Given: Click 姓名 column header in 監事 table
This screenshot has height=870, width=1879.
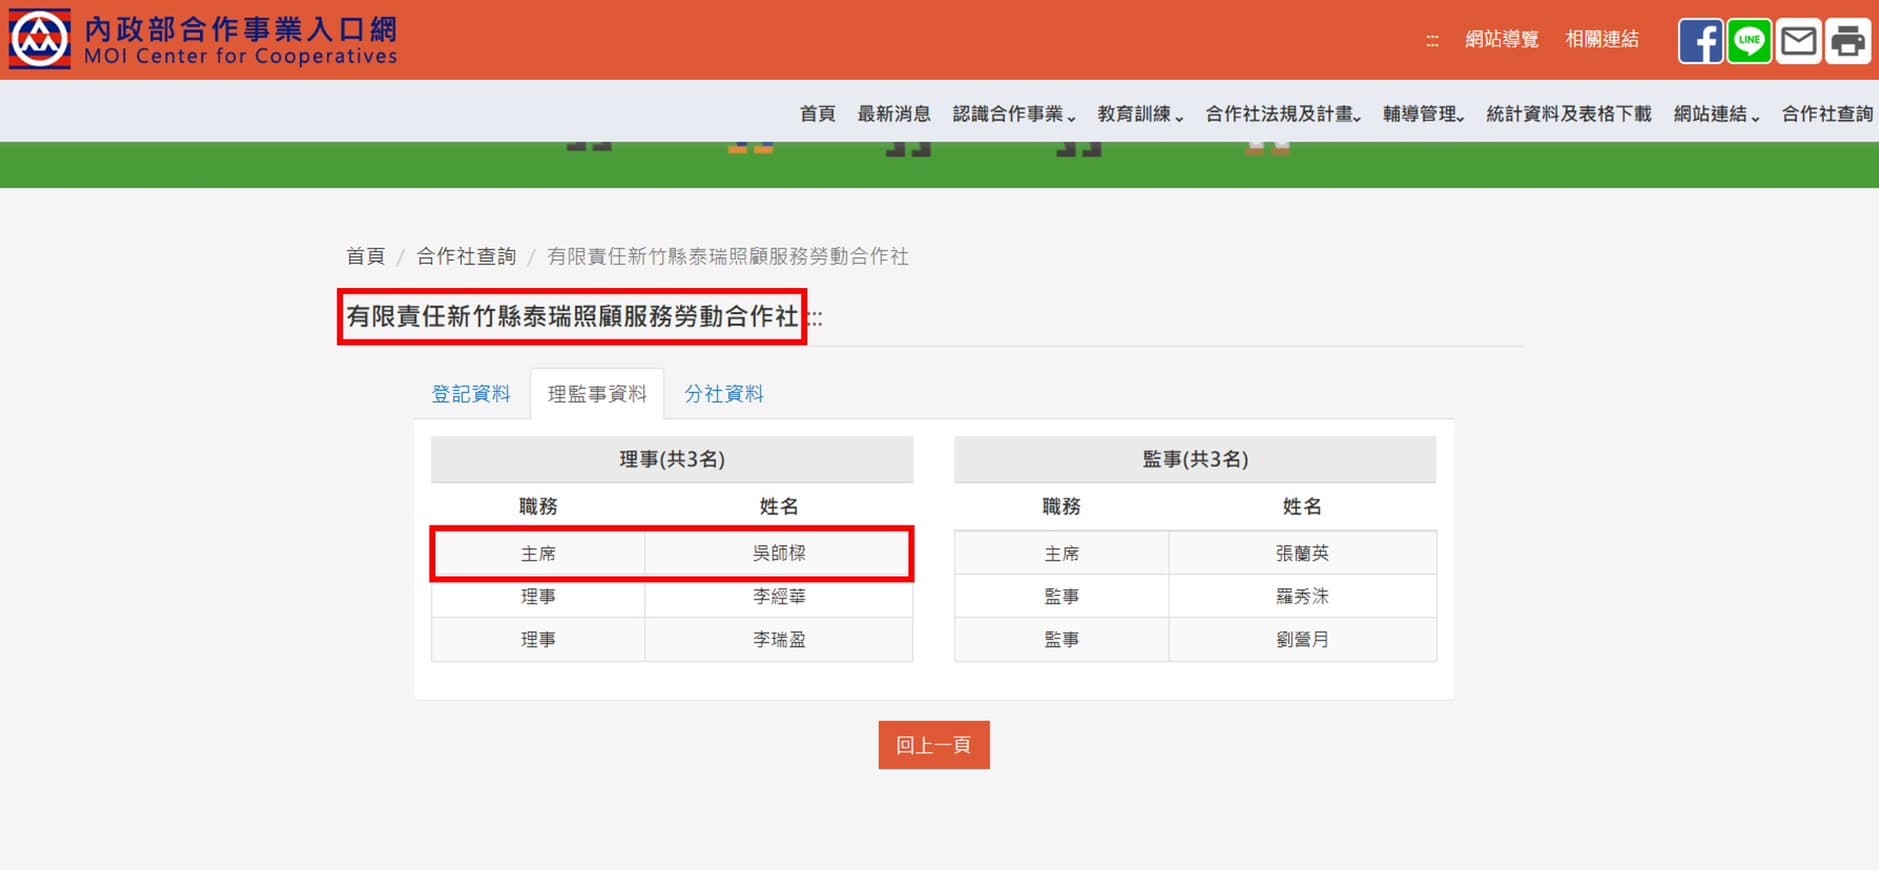Looking at the screenshot, I should click(1302, 507).
